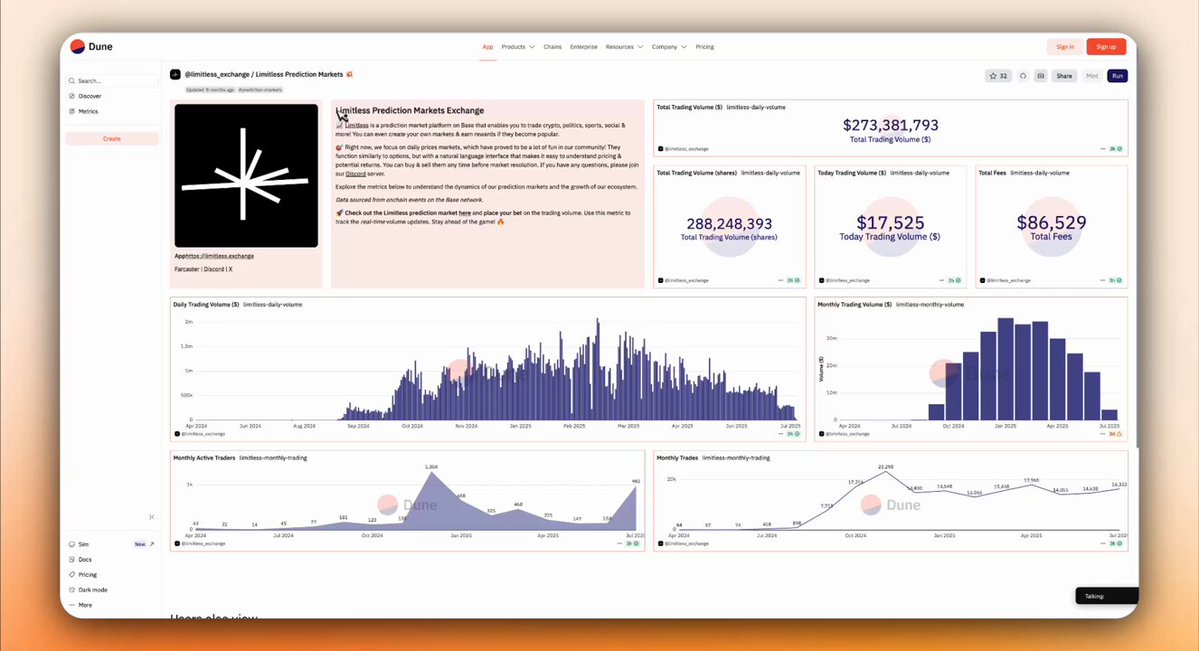Screen dimensions: 1199x651
Task: Click the Daily Trading Volume ($) chart title
Action: click(206, 304)
